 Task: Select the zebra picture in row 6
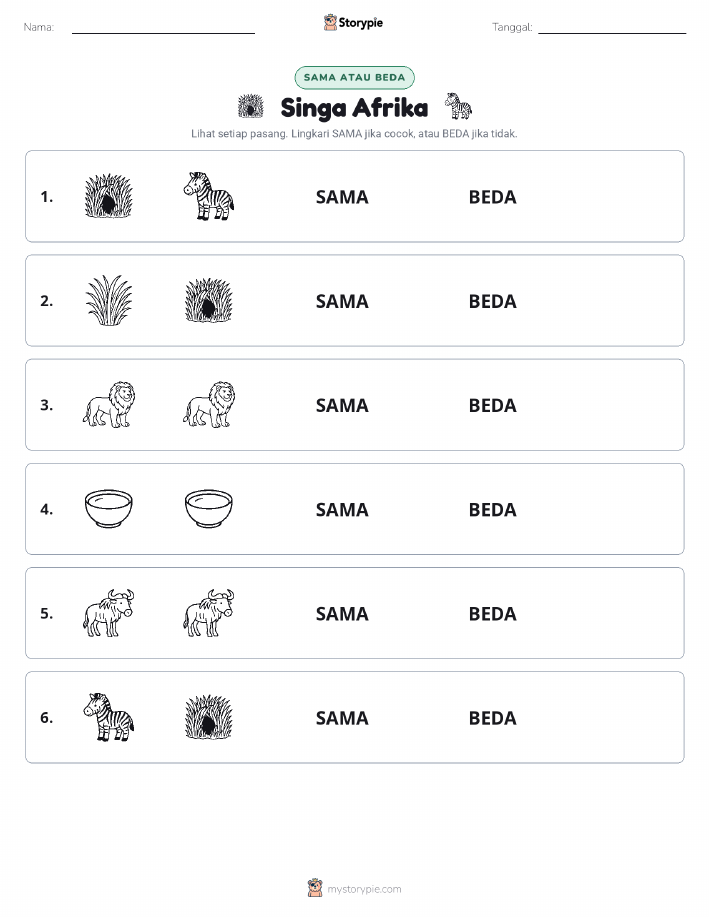109,717
